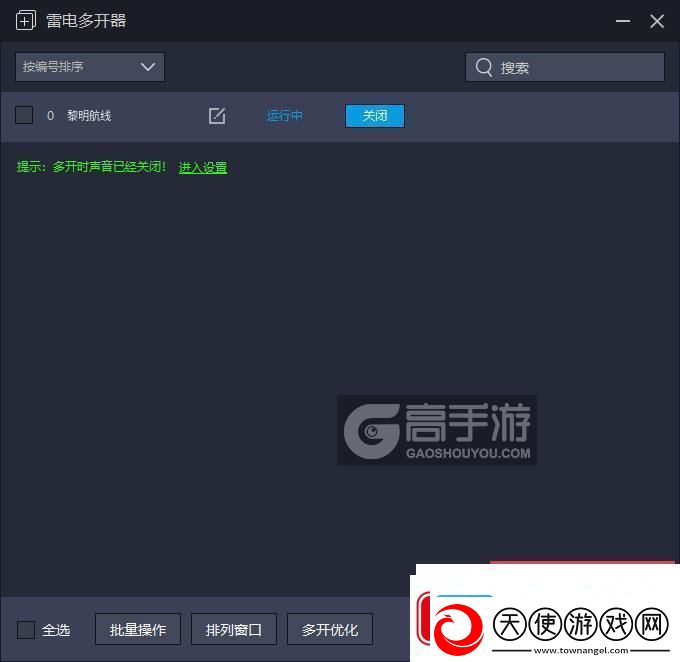
Task: Tick the checkbox for 黎明航线 instance
Action: [24, 115]
